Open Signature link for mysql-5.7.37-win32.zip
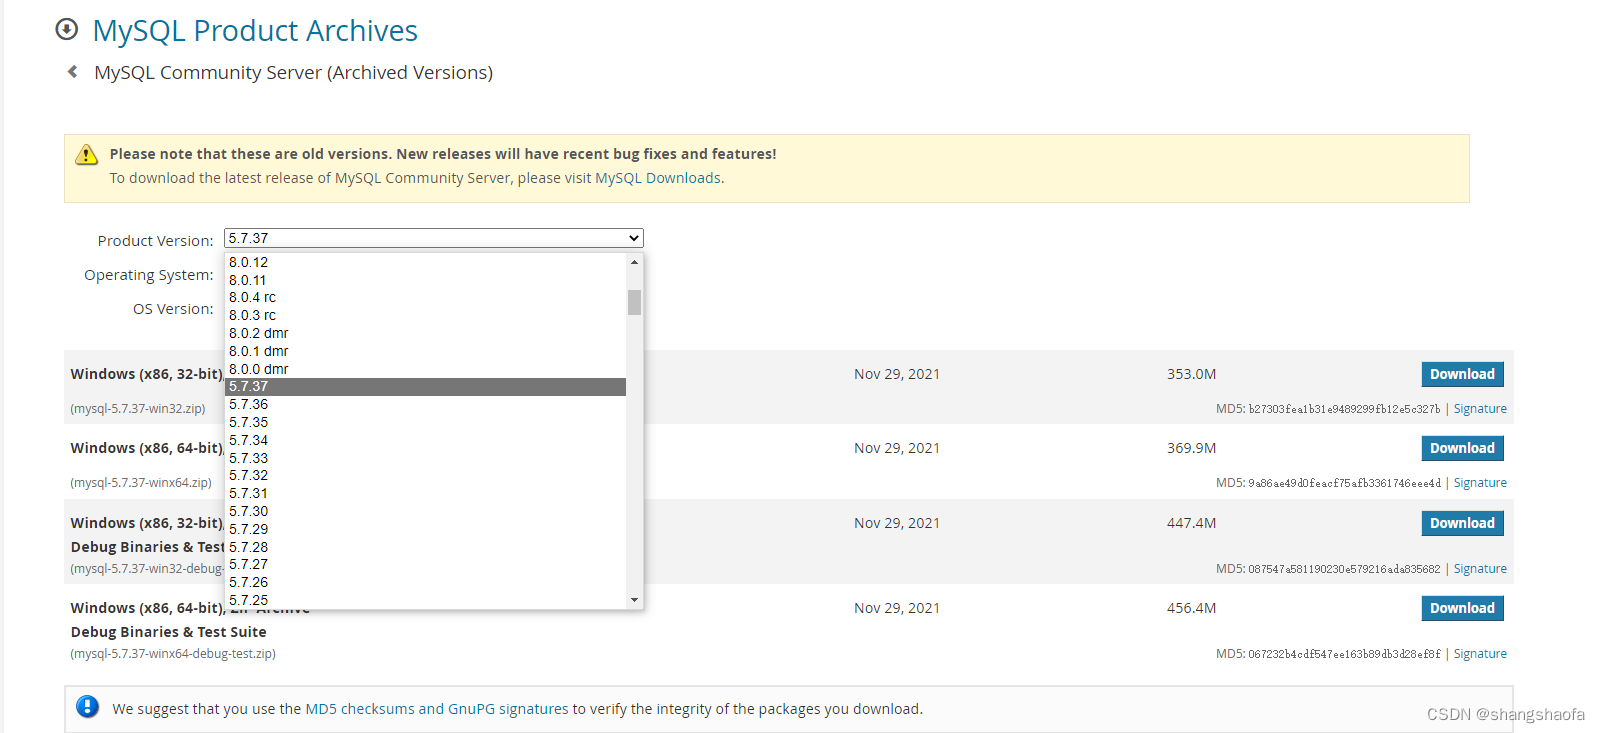This screenshot has width=1600, height=733. pyautogui.click(x=1480, y=409)
